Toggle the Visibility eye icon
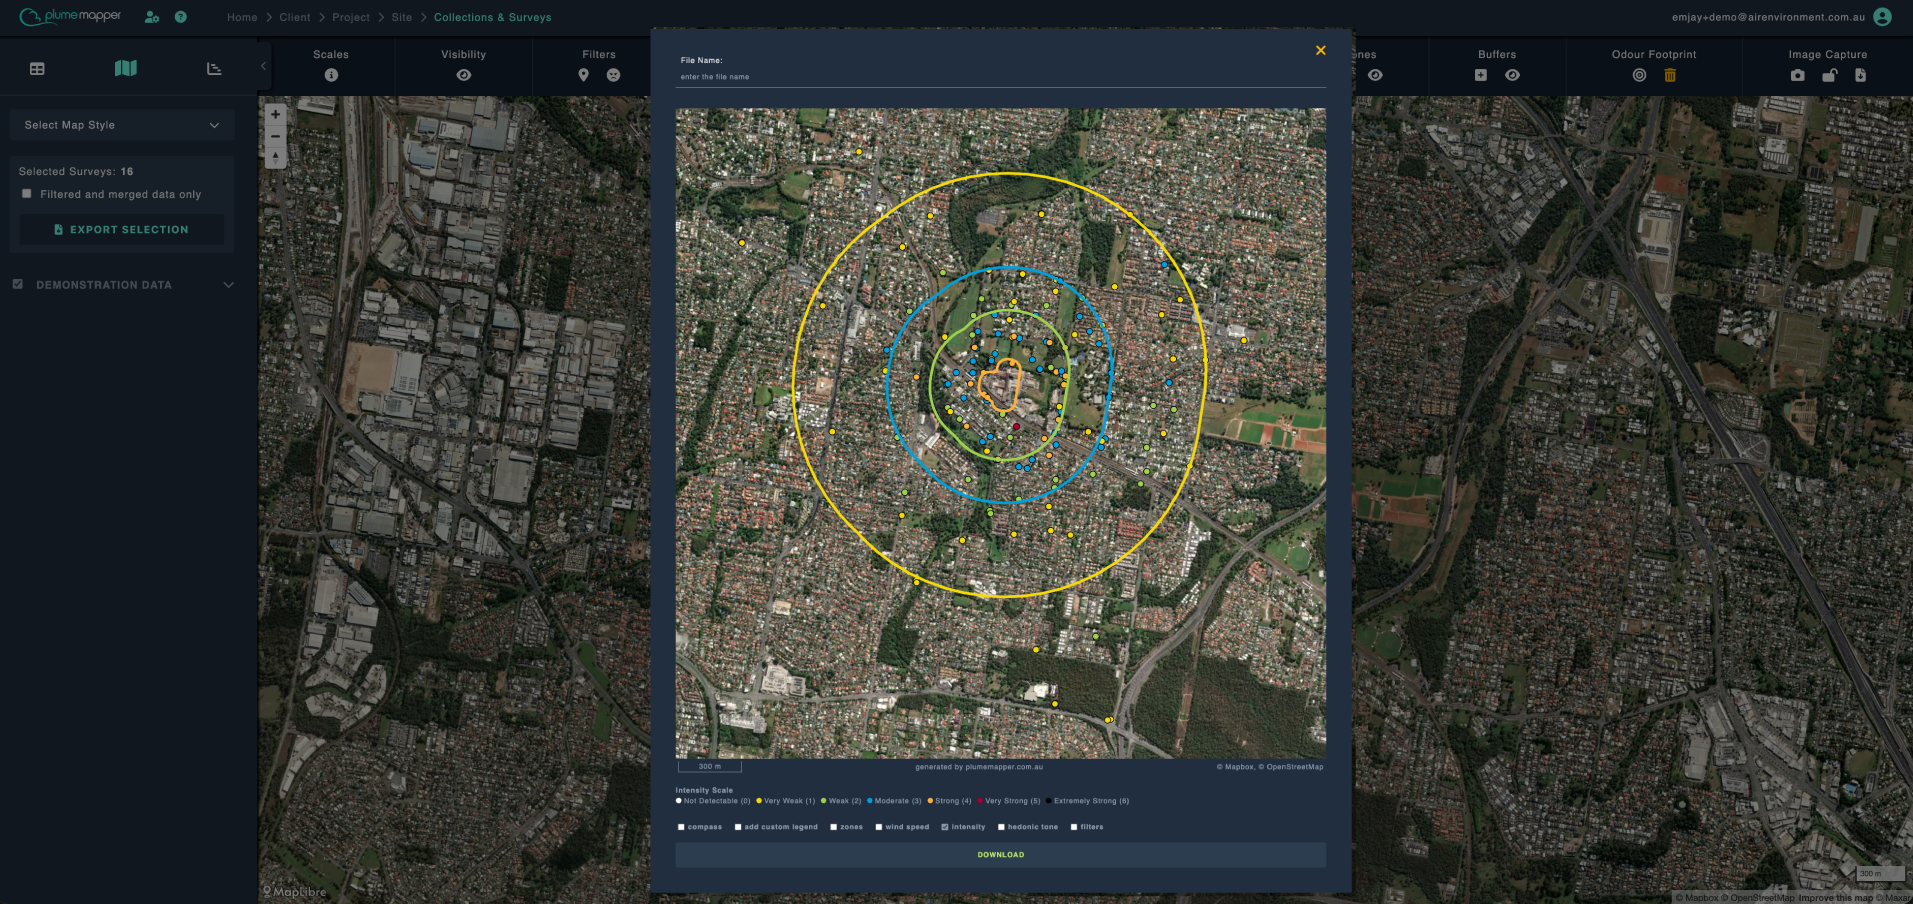 pos(464,75)
